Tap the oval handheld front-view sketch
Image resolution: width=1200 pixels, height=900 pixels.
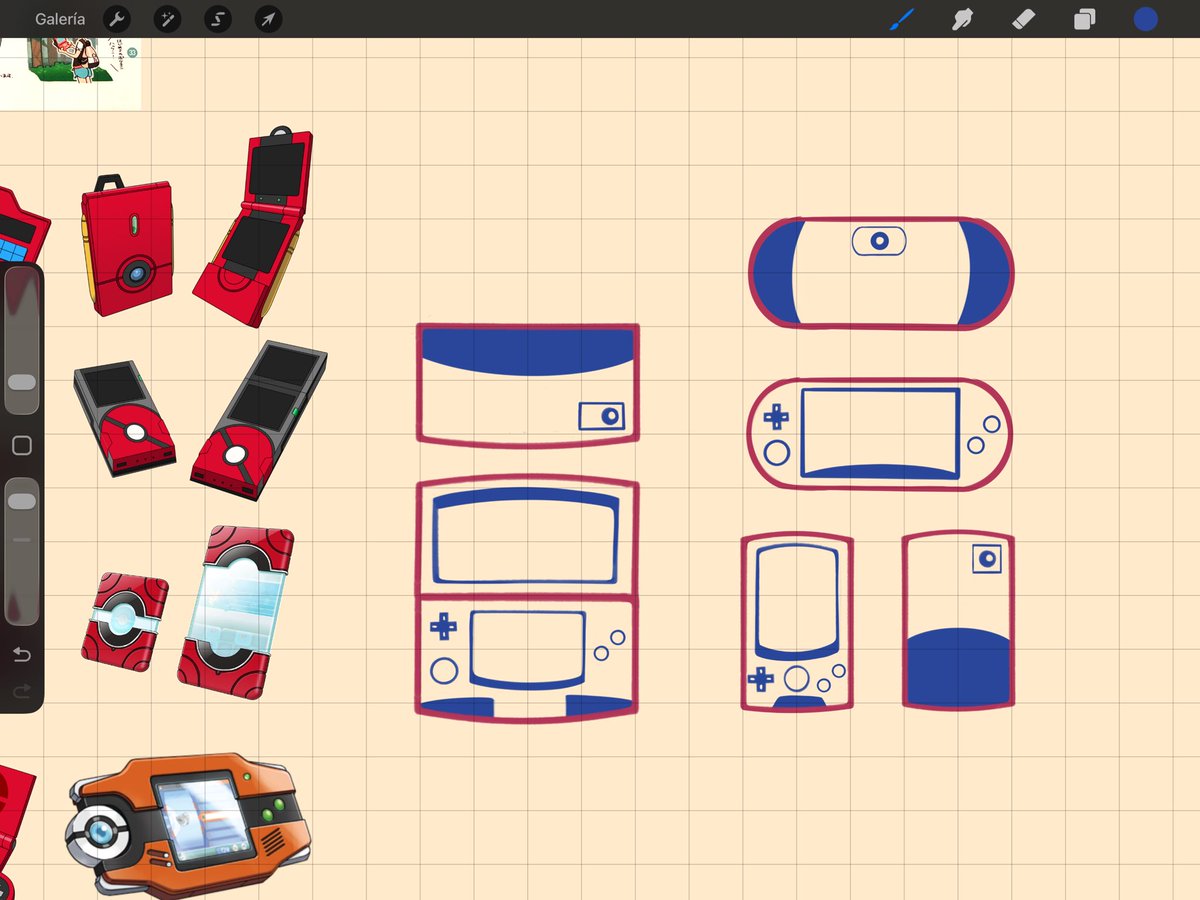click(x=880, y=434)
